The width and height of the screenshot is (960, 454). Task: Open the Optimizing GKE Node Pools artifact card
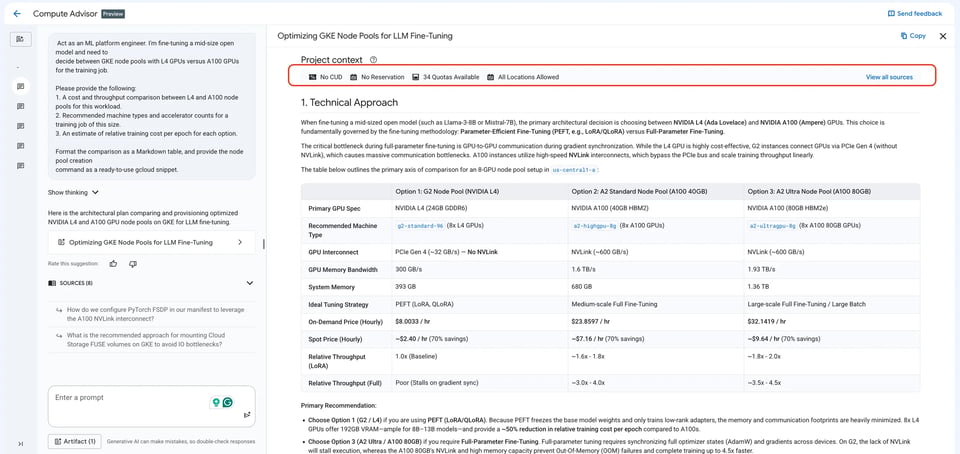(152, 242)
